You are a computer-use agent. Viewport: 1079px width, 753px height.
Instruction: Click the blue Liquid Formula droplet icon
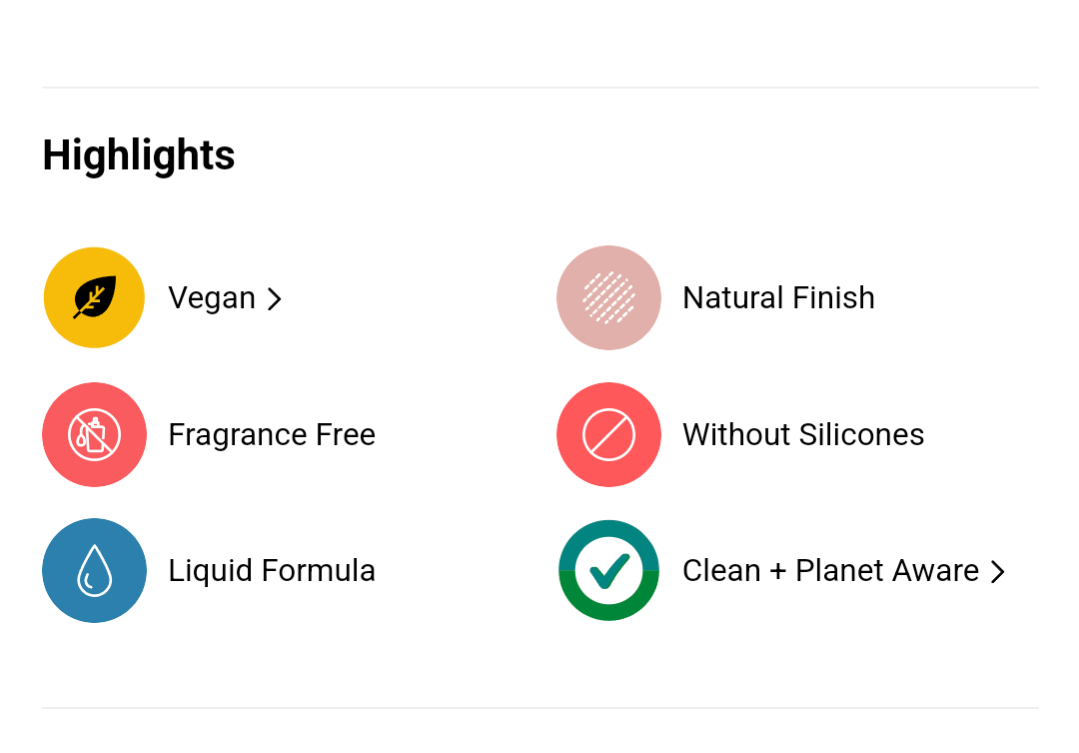(94, 571)
